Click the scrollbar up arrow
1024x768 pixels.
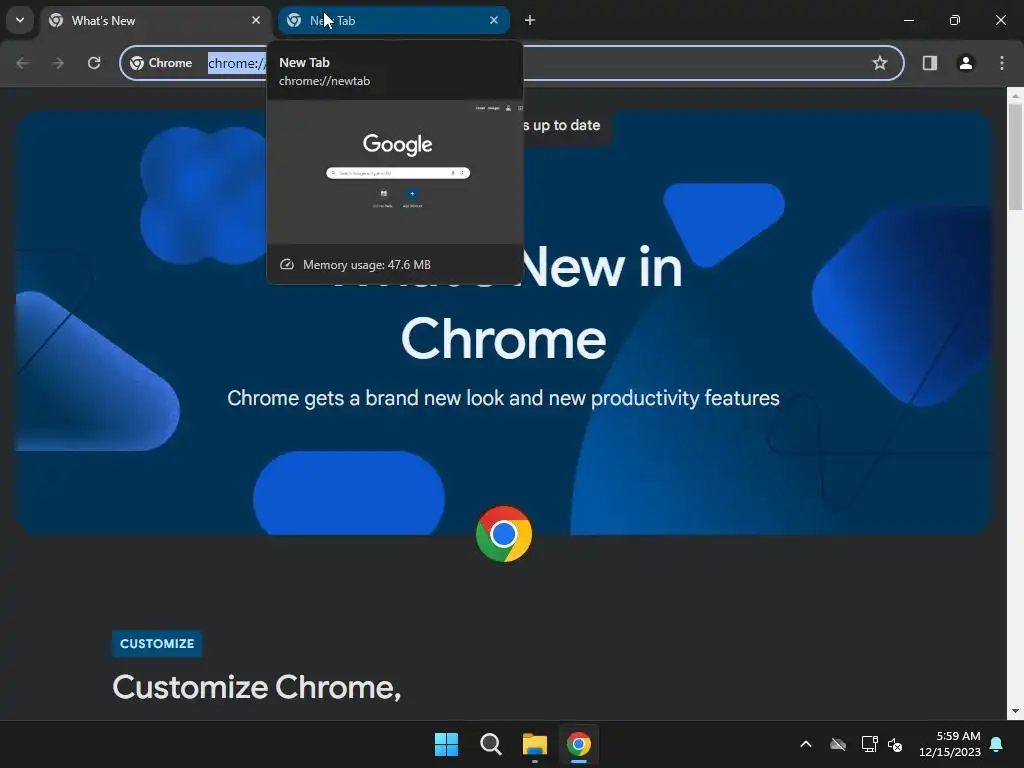[1015, 95]
